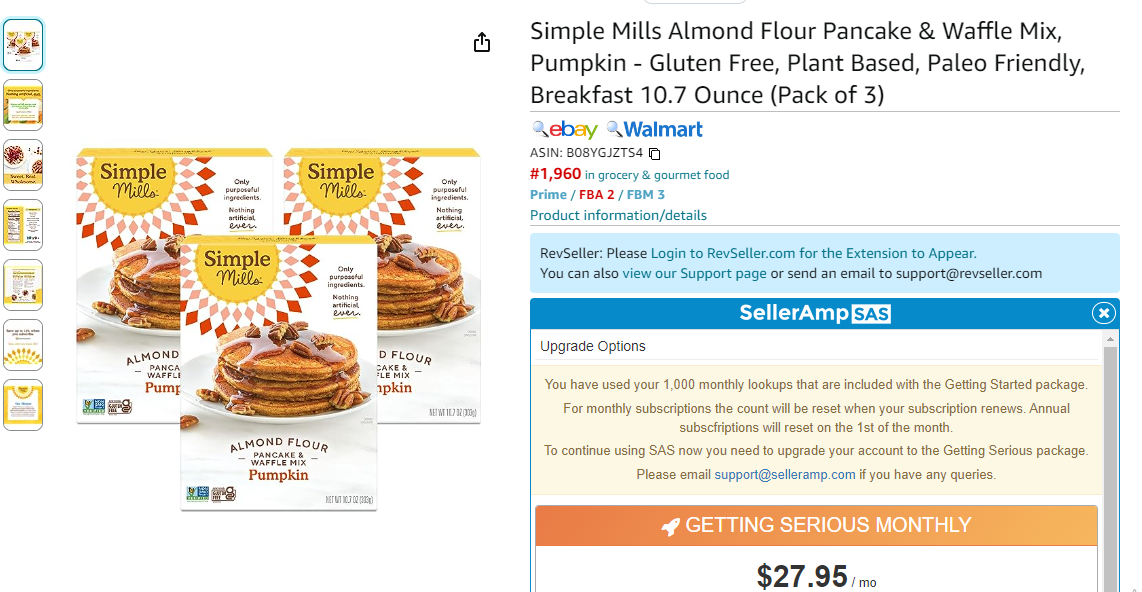Close the SellerAmp SAS panel
Screen dimensions: 1142x592
point(1103,313)
